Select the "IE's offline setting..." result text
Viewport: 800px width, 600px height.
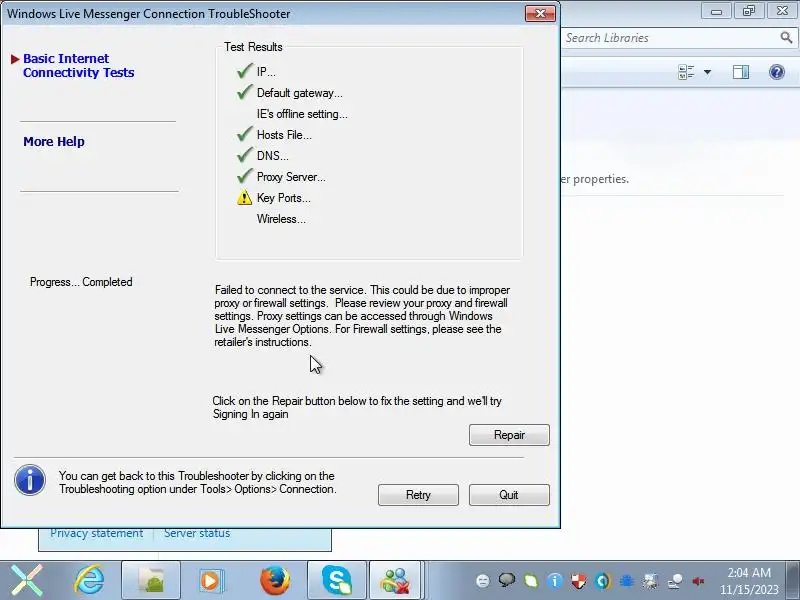click(302, 114)
